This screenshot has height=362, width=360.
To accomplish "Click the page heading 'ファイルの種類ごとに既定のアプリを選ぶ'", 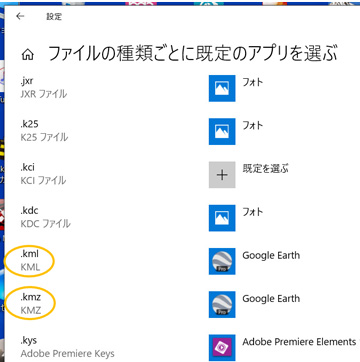I will pos(193,54).
